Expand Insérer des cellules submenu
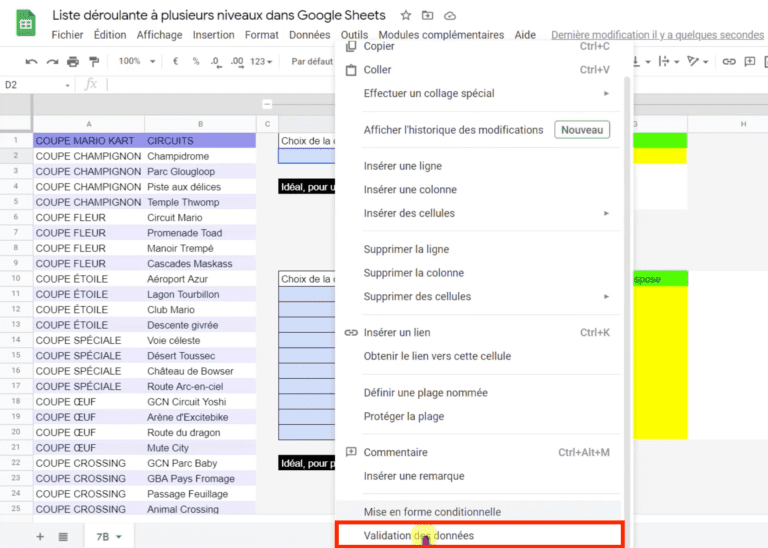 pos(606,213)
